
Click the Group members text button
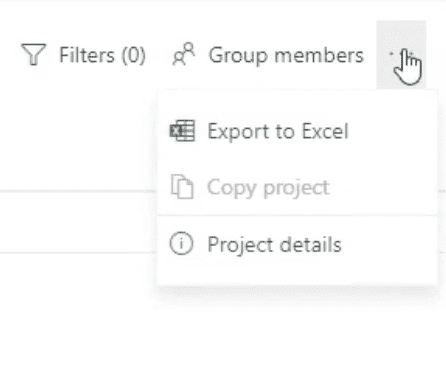(x=286, y=55)
